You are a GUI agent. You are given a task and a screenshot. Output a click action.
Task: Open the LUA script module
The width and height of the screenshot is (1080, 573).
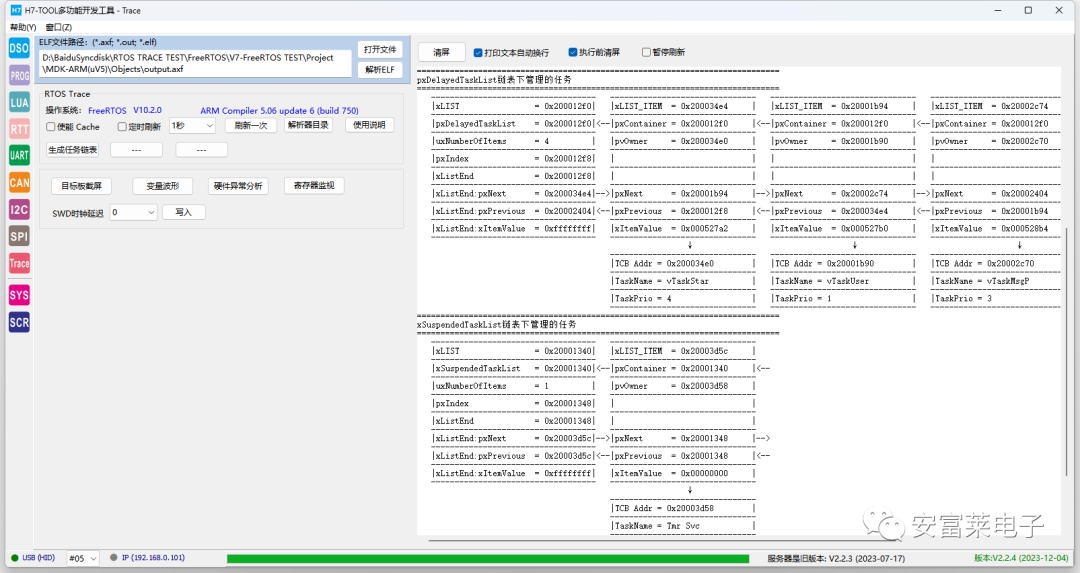(x=19, y=103)
